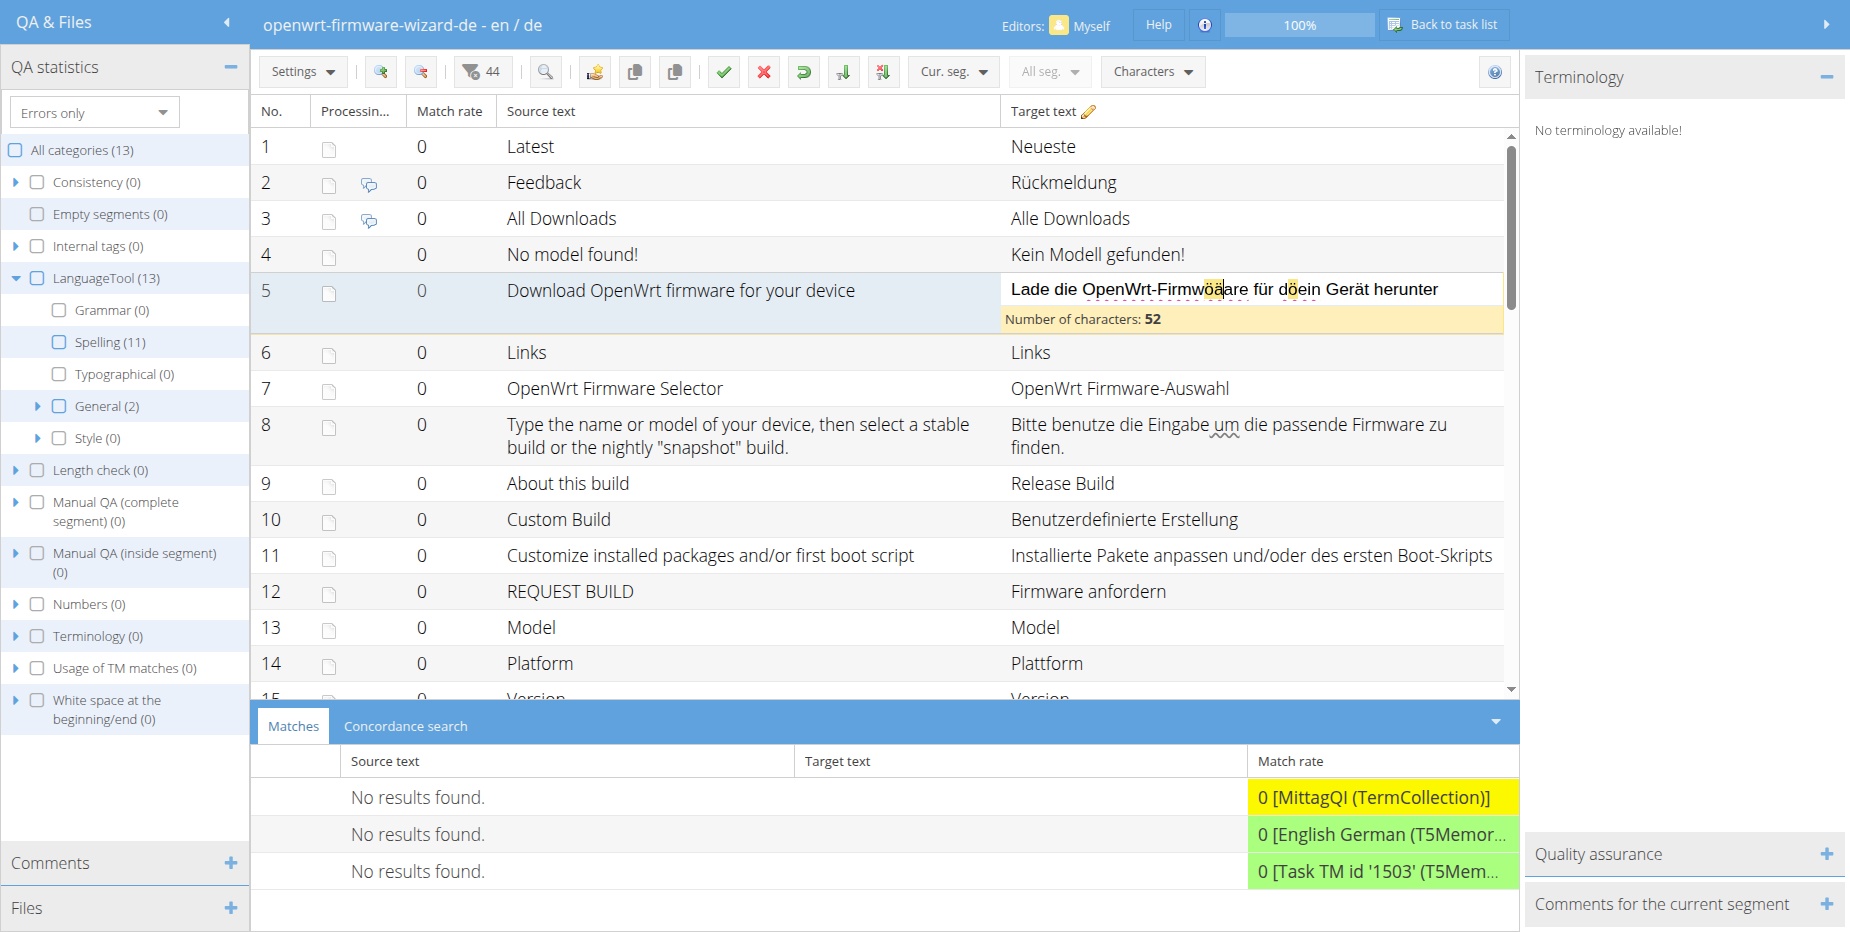
Task: Click the filter reset icon showing 44
Action: [x=482, y=72]
